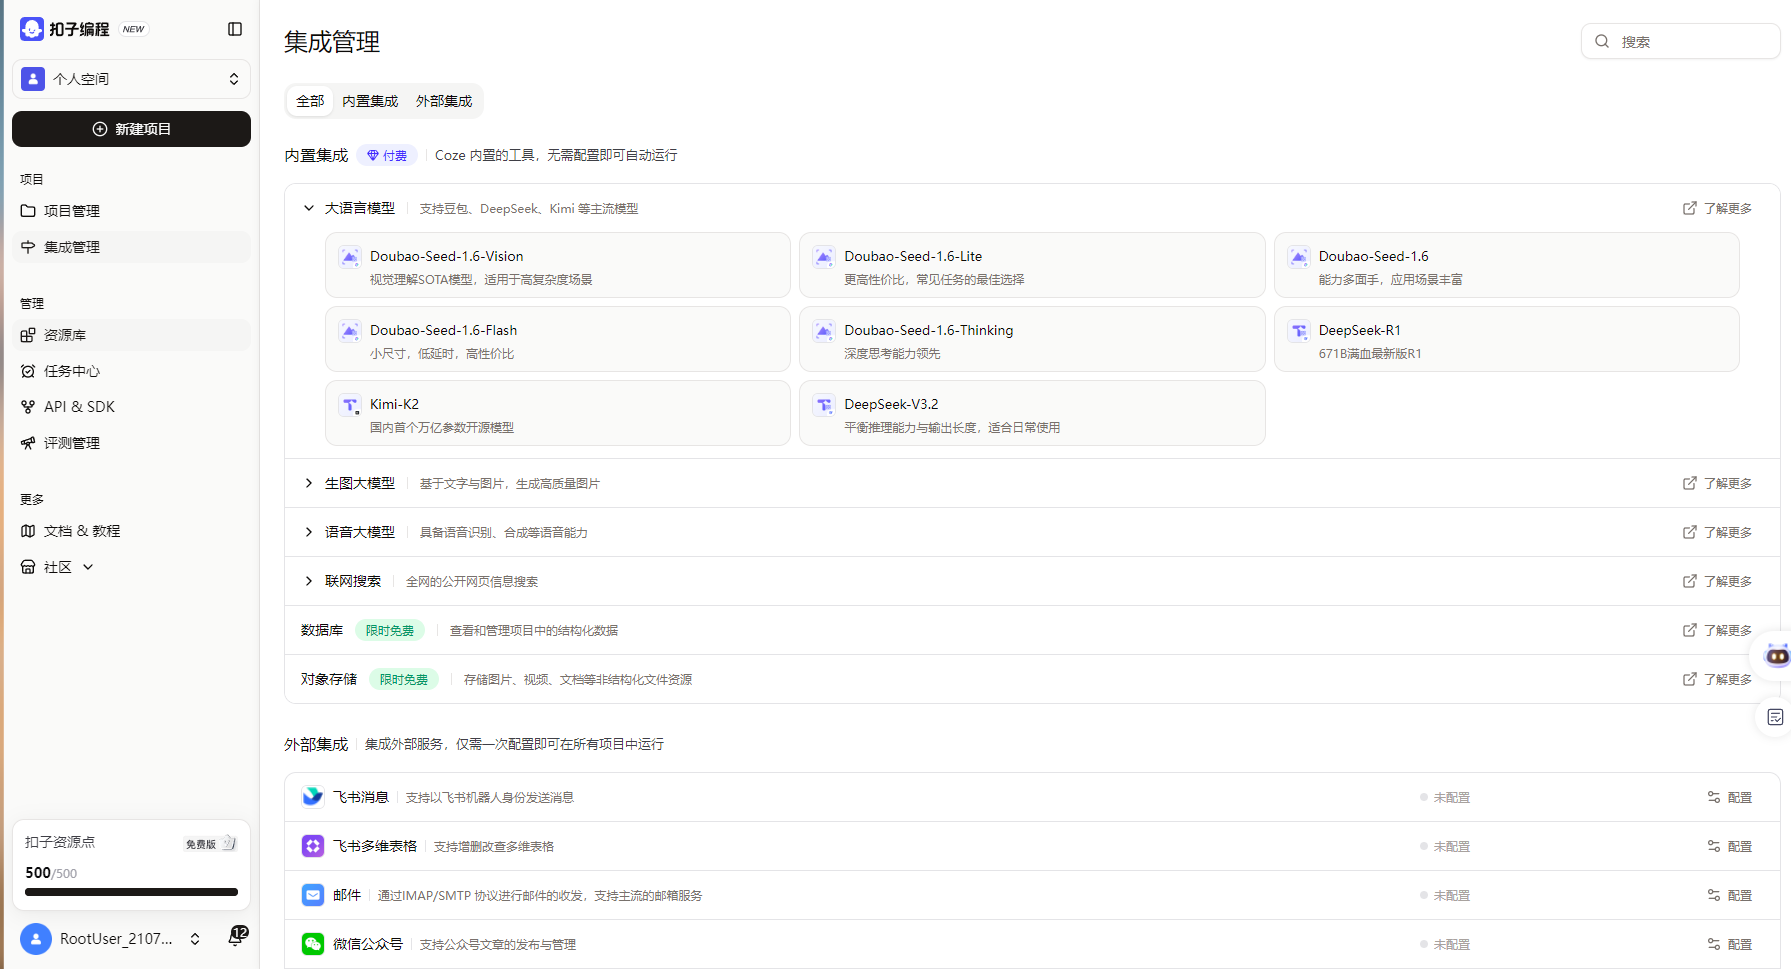Collapse the 大语言模型 section chevron
The height and width of the screenshot is (969, 1791).
point(309,208)
